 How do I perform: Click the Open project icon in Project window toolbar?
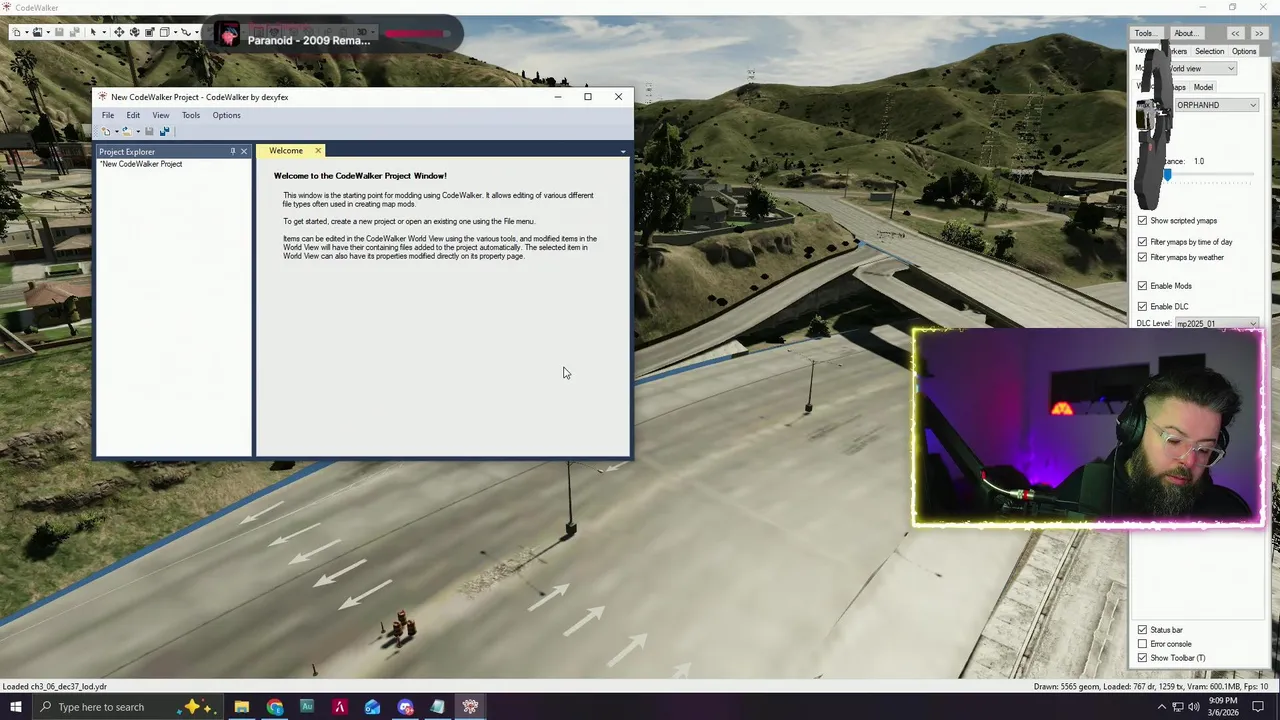pyautogui.click(x=127, y=131)
